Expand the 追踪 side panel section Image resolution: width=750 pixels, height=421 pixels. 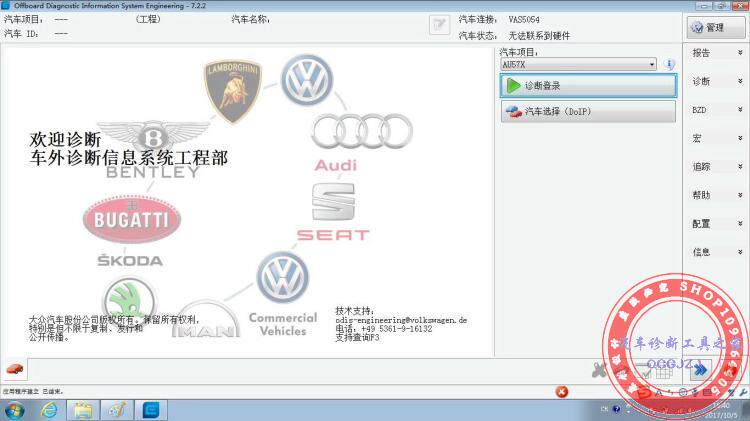click(x=716, y=166)
